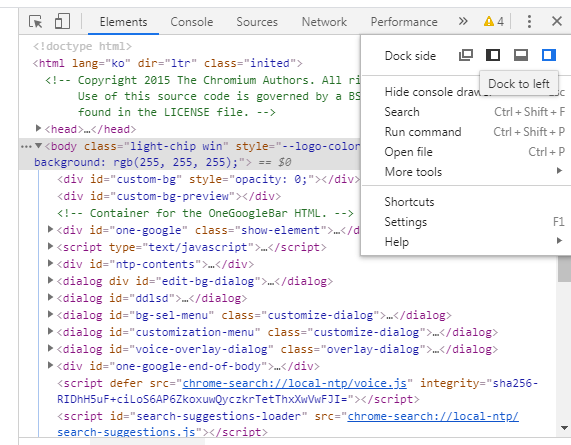Open the Help submenu
571x445 pixels.
[x=466, y=242]
